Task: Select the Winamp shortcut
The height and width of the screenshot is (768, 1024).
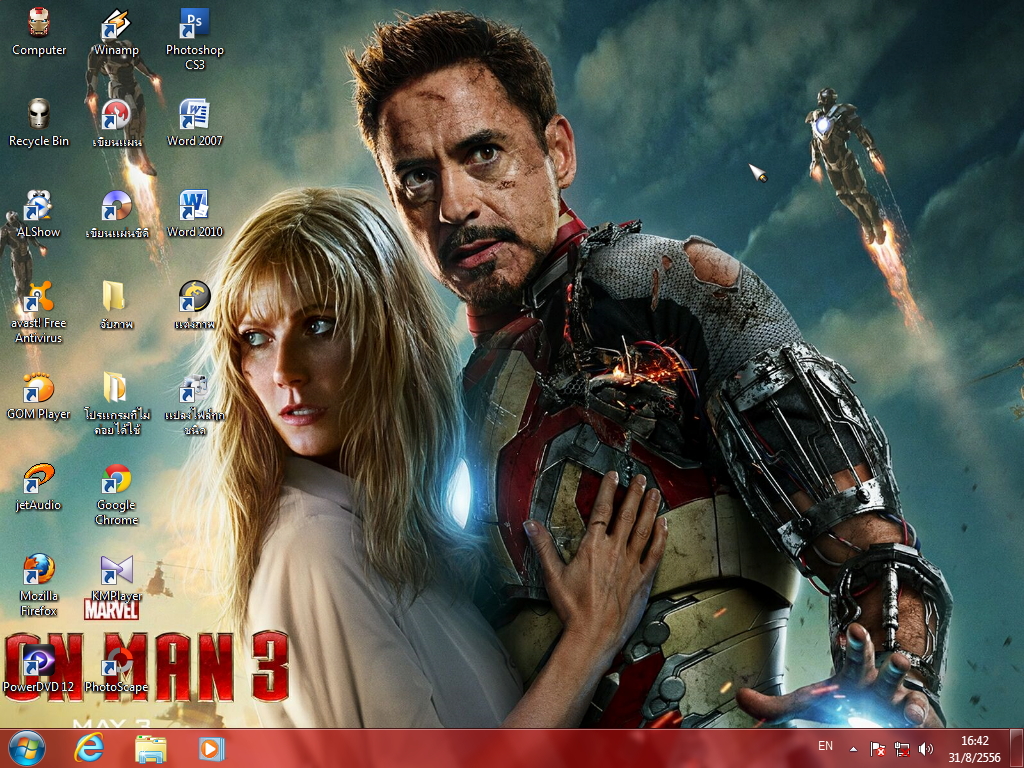Action: click(116, 33)
